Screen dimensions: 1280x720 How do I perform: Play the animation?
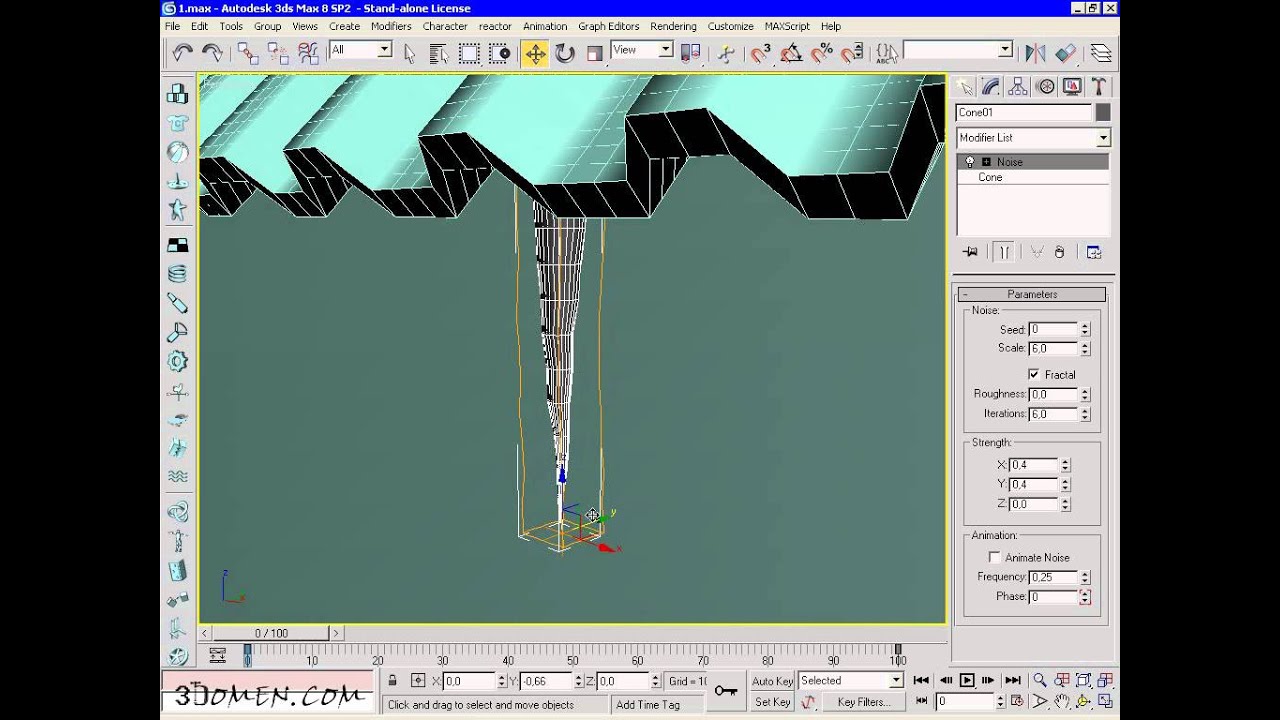[967, 680]
